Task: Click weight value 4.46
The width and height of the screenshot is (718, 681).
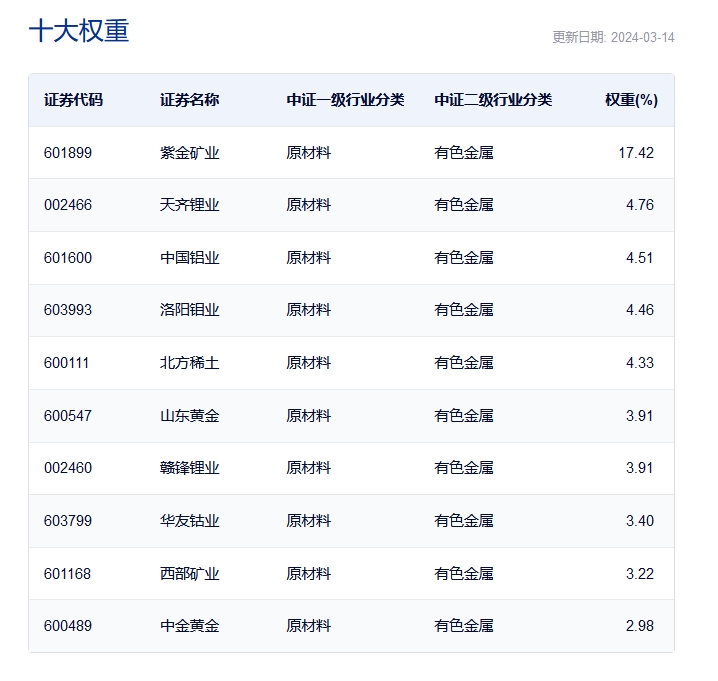Action: (640, 310)
